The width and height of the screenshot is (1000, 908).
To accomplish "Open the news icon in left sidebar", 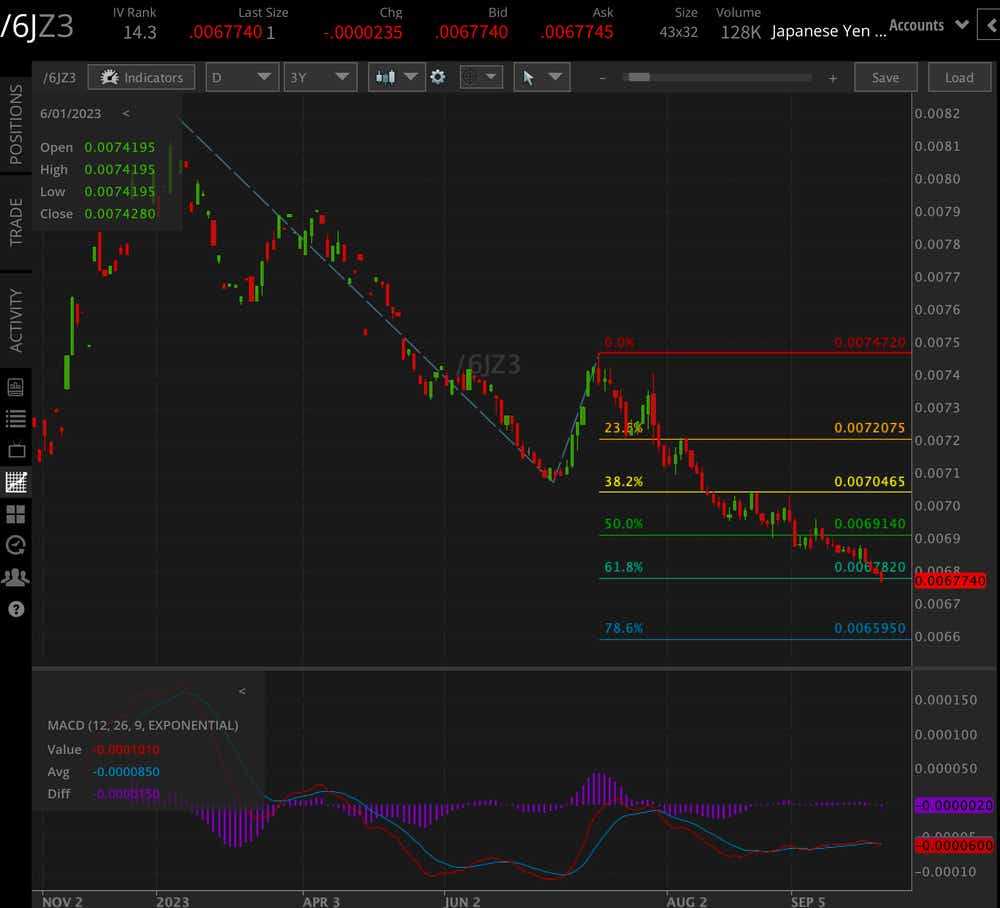I will [15, 387].
